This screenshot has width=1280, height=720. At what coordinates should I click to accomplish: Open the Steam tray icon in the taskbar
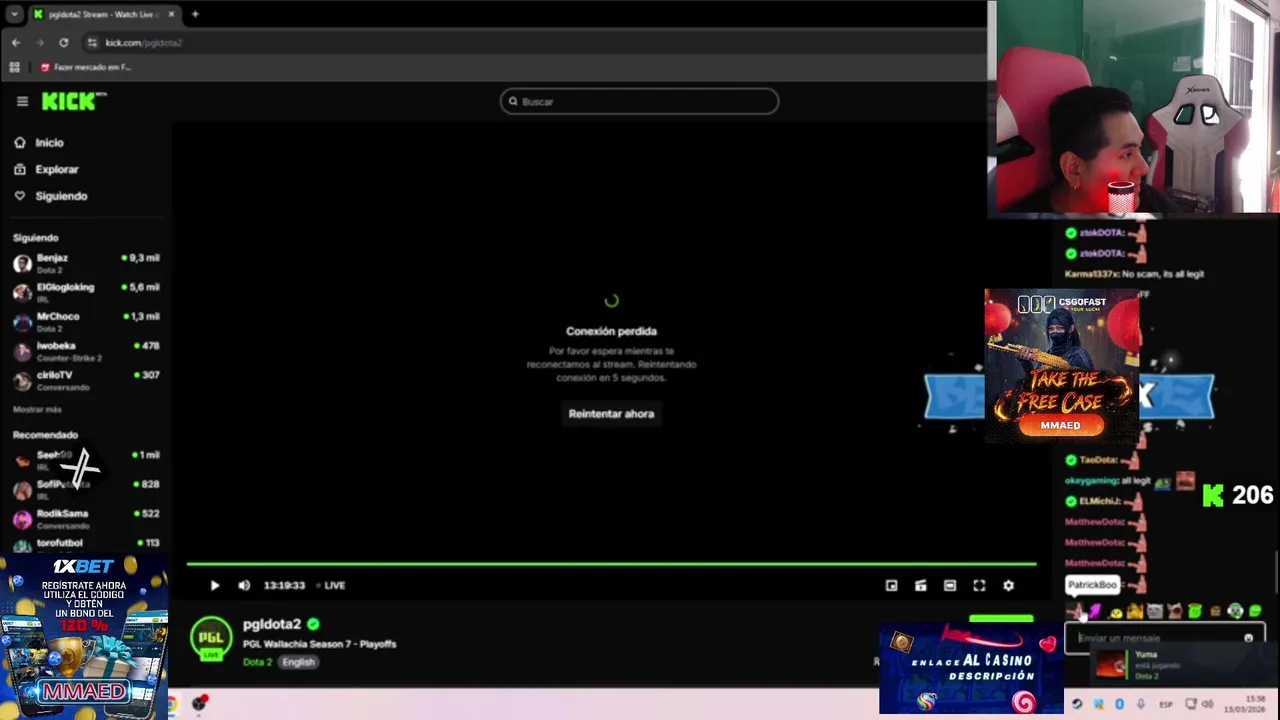point(1077,704)
